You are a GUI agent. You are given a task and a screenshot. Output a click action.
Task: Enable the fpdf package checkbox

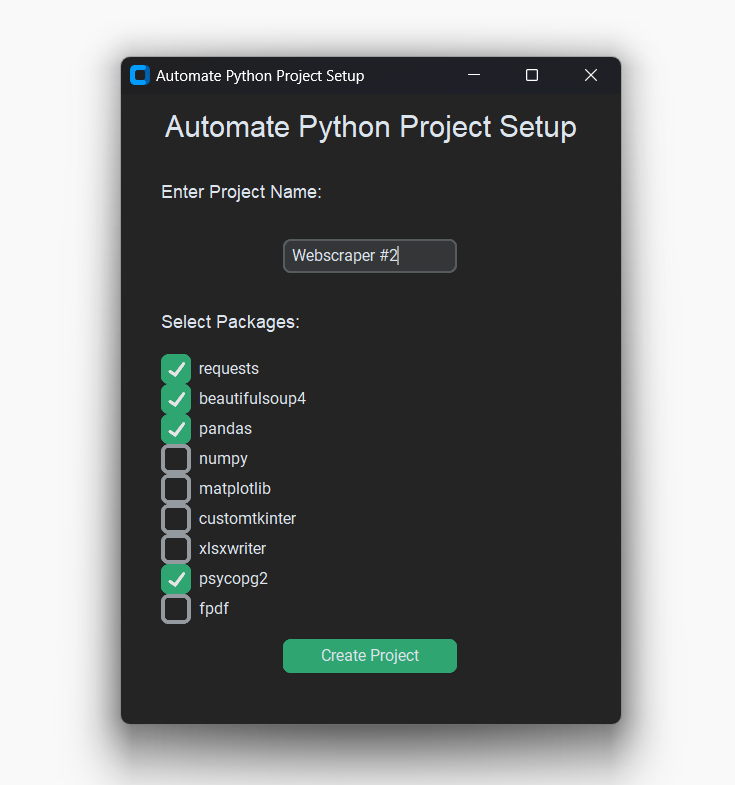[176, 609]
